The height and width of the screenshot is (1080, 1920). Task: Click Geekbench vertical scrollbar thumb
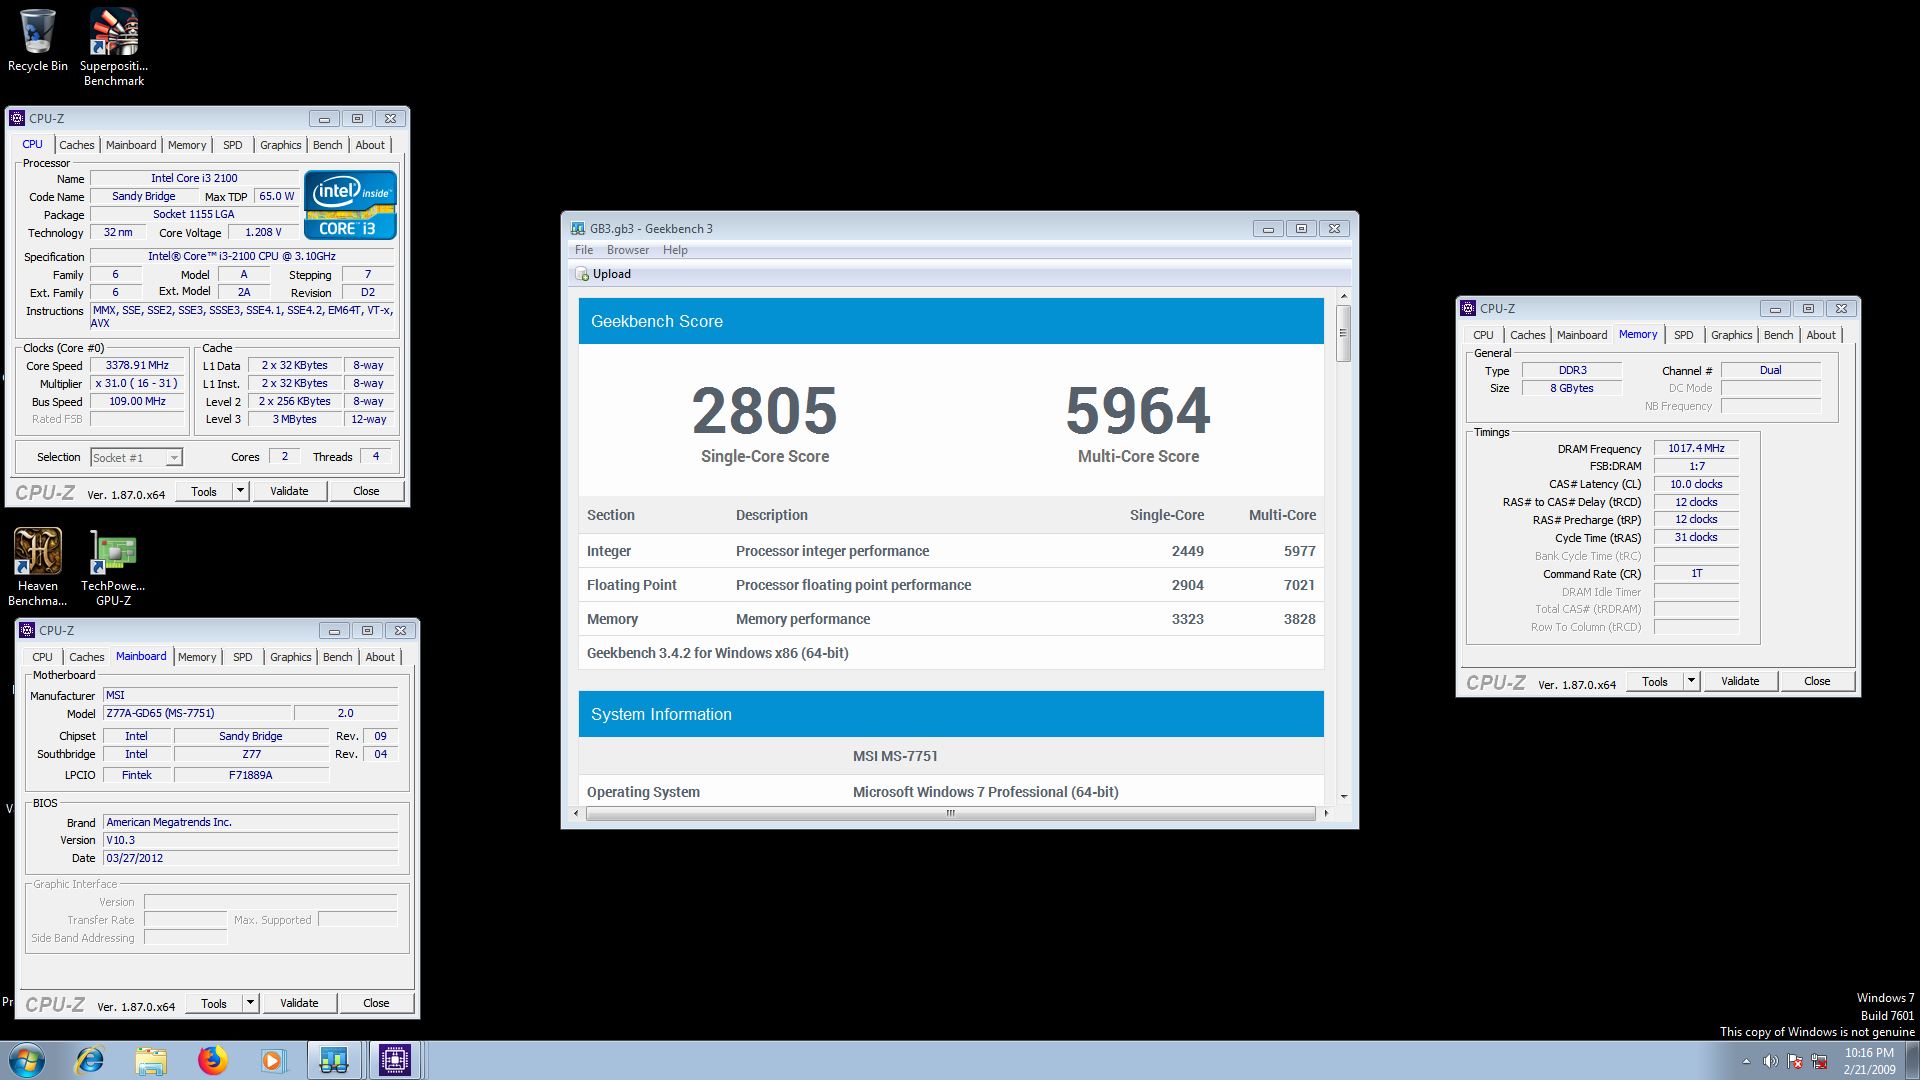point(1343,333)
